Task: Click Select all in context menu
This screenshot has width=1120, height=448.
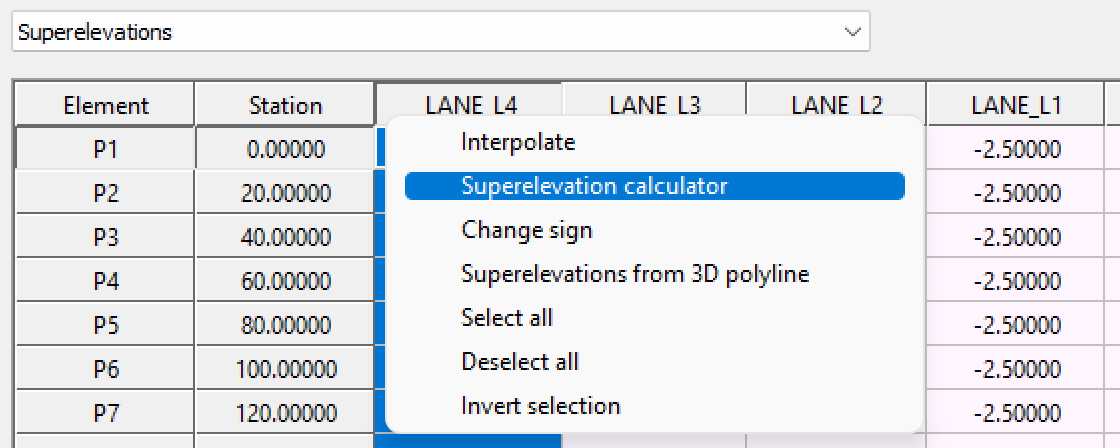Action: tap(507, 318)
